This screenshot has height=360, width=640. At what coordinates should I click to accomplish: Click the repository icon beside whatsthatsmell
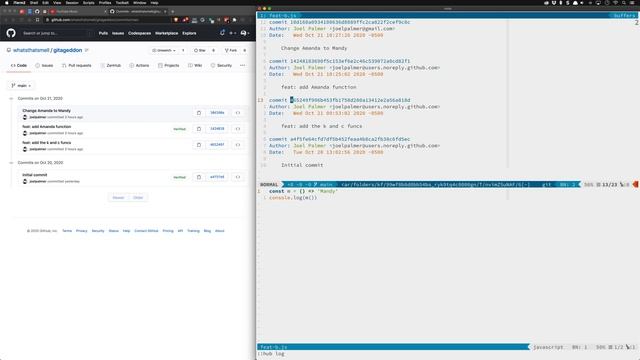9,50
